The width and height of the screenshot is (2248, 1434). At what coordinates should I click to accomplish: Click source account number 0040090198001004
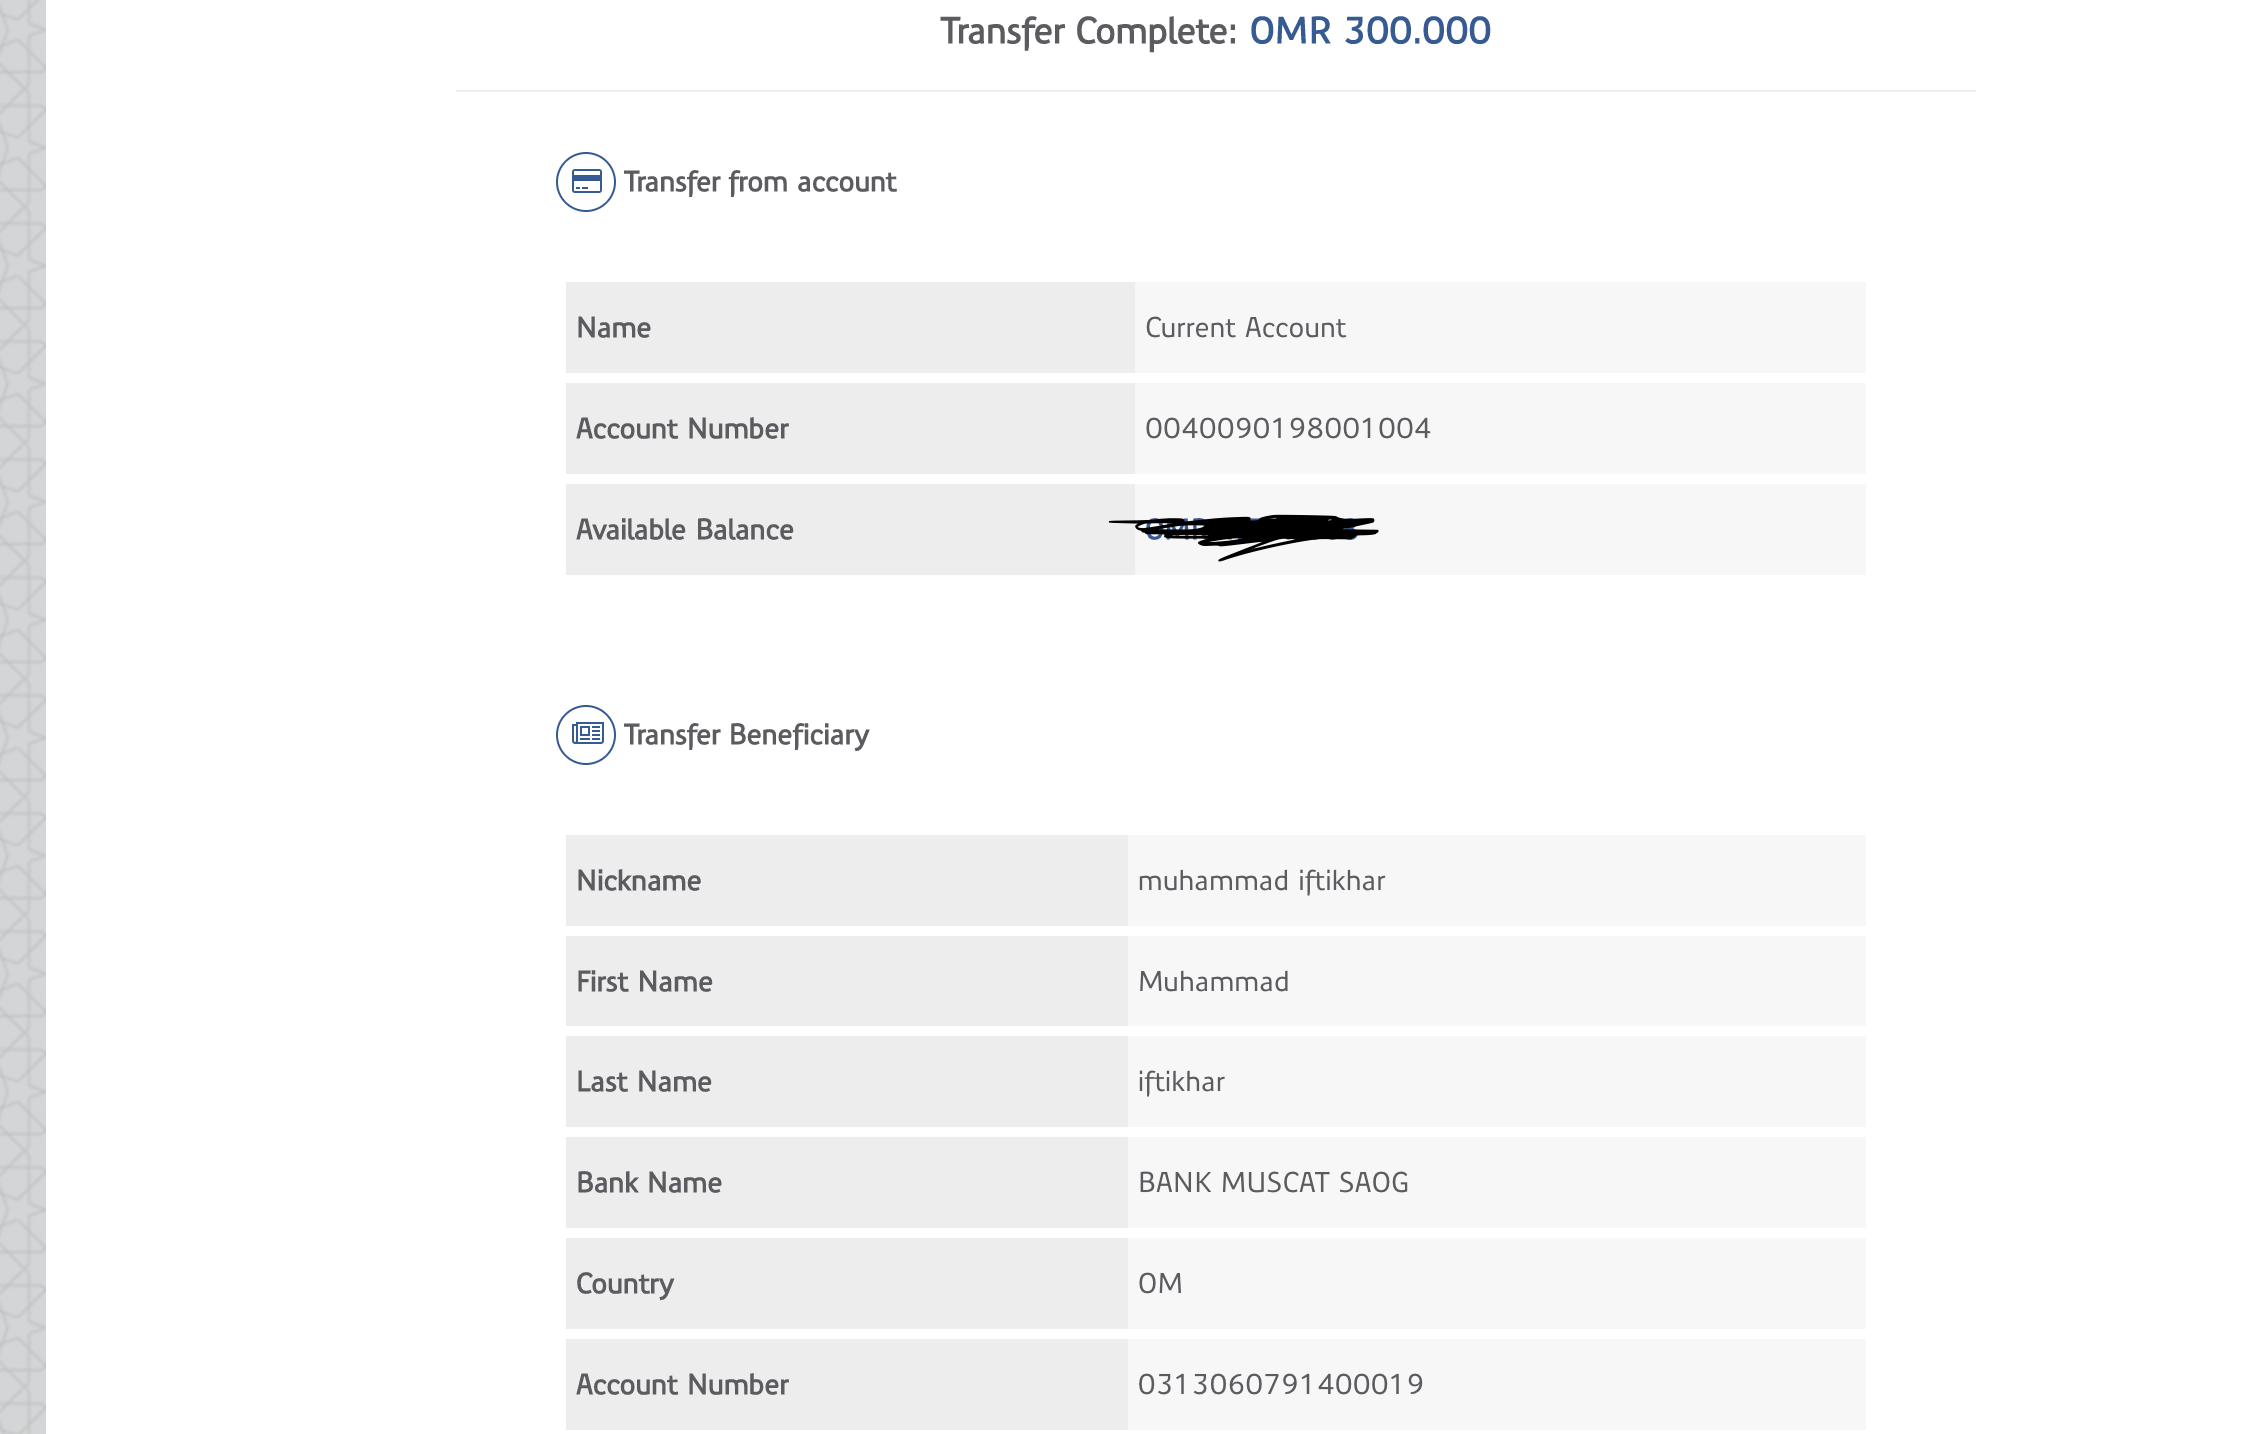tap(1287, 429)
